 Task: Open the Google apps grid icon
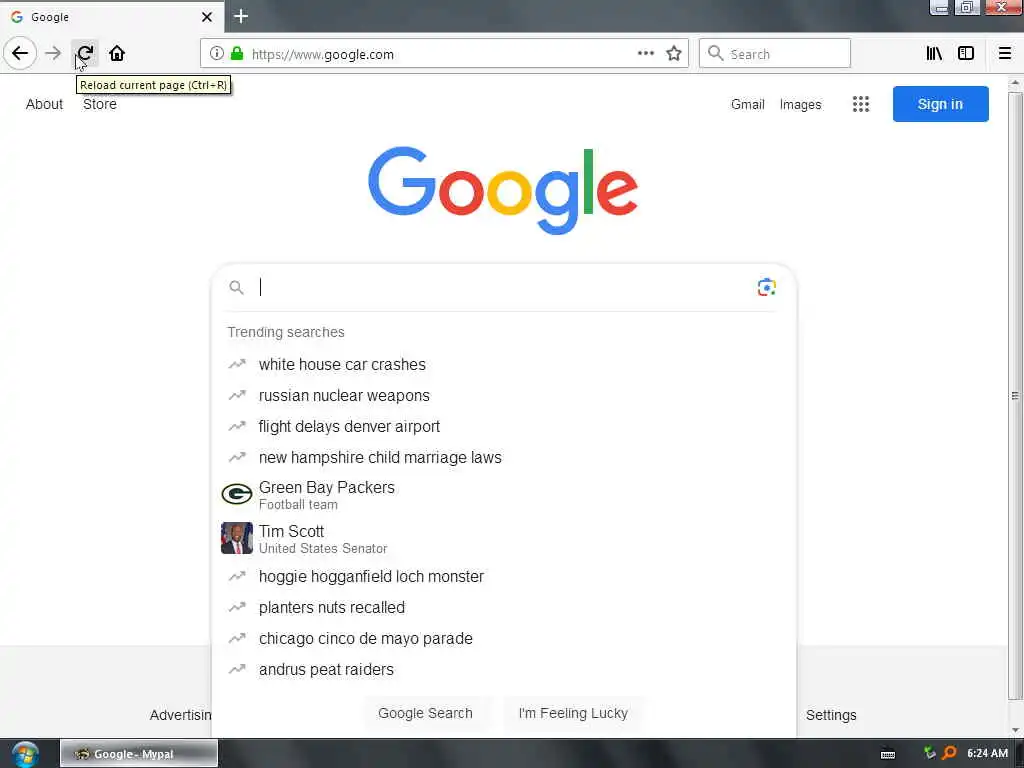tap(861, 104)
